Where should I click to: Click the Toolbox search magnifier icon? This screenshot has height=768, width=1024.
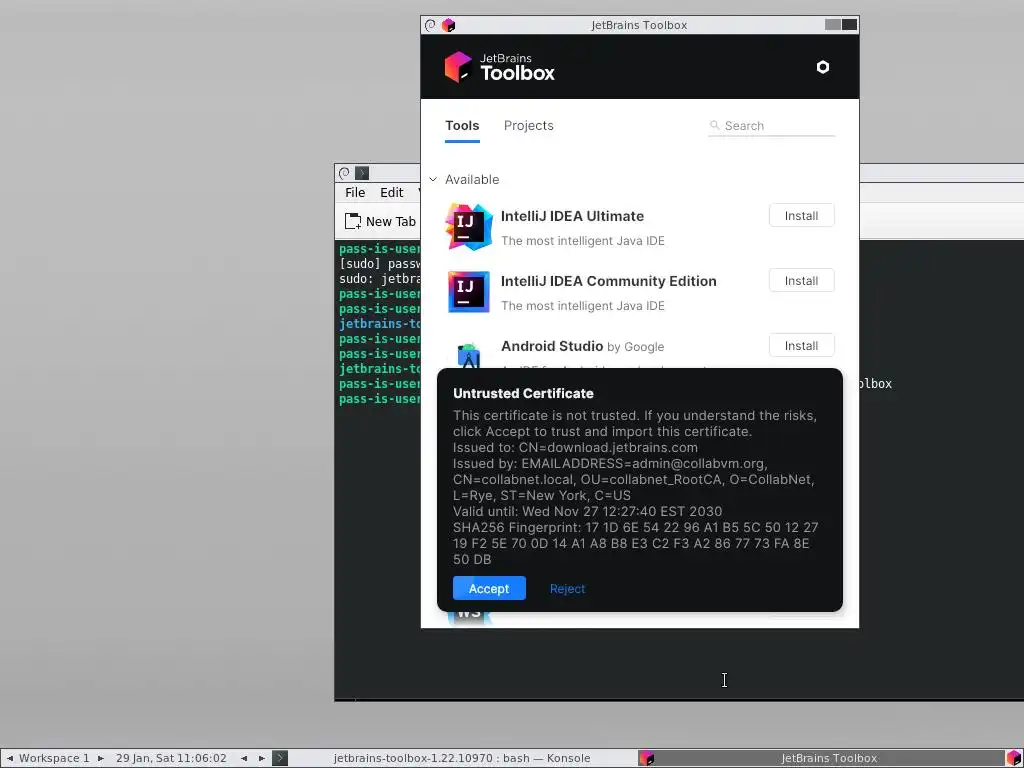[715, 125]
